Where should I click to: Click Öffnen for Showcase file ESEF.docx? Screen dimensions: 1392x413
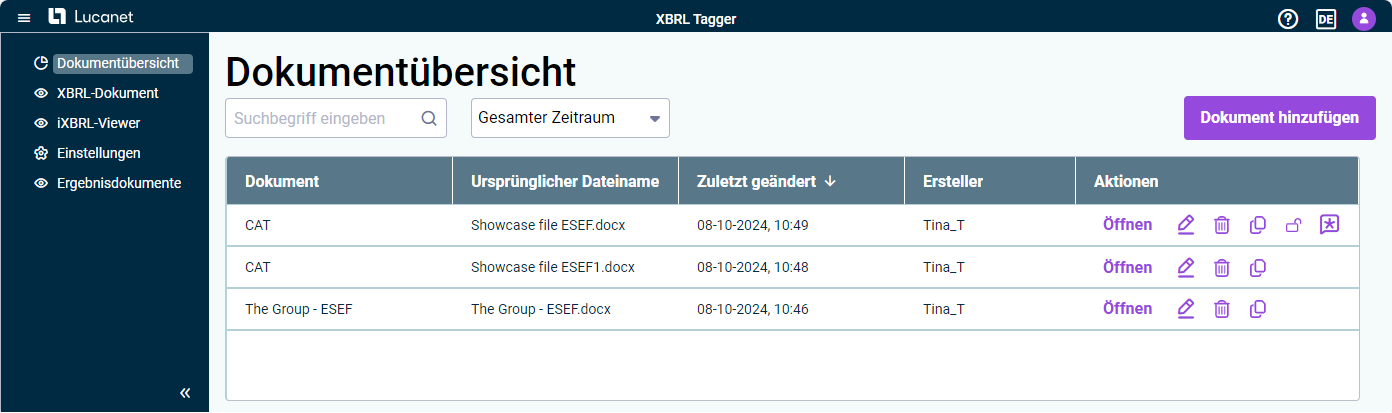tap(1127, 225)
